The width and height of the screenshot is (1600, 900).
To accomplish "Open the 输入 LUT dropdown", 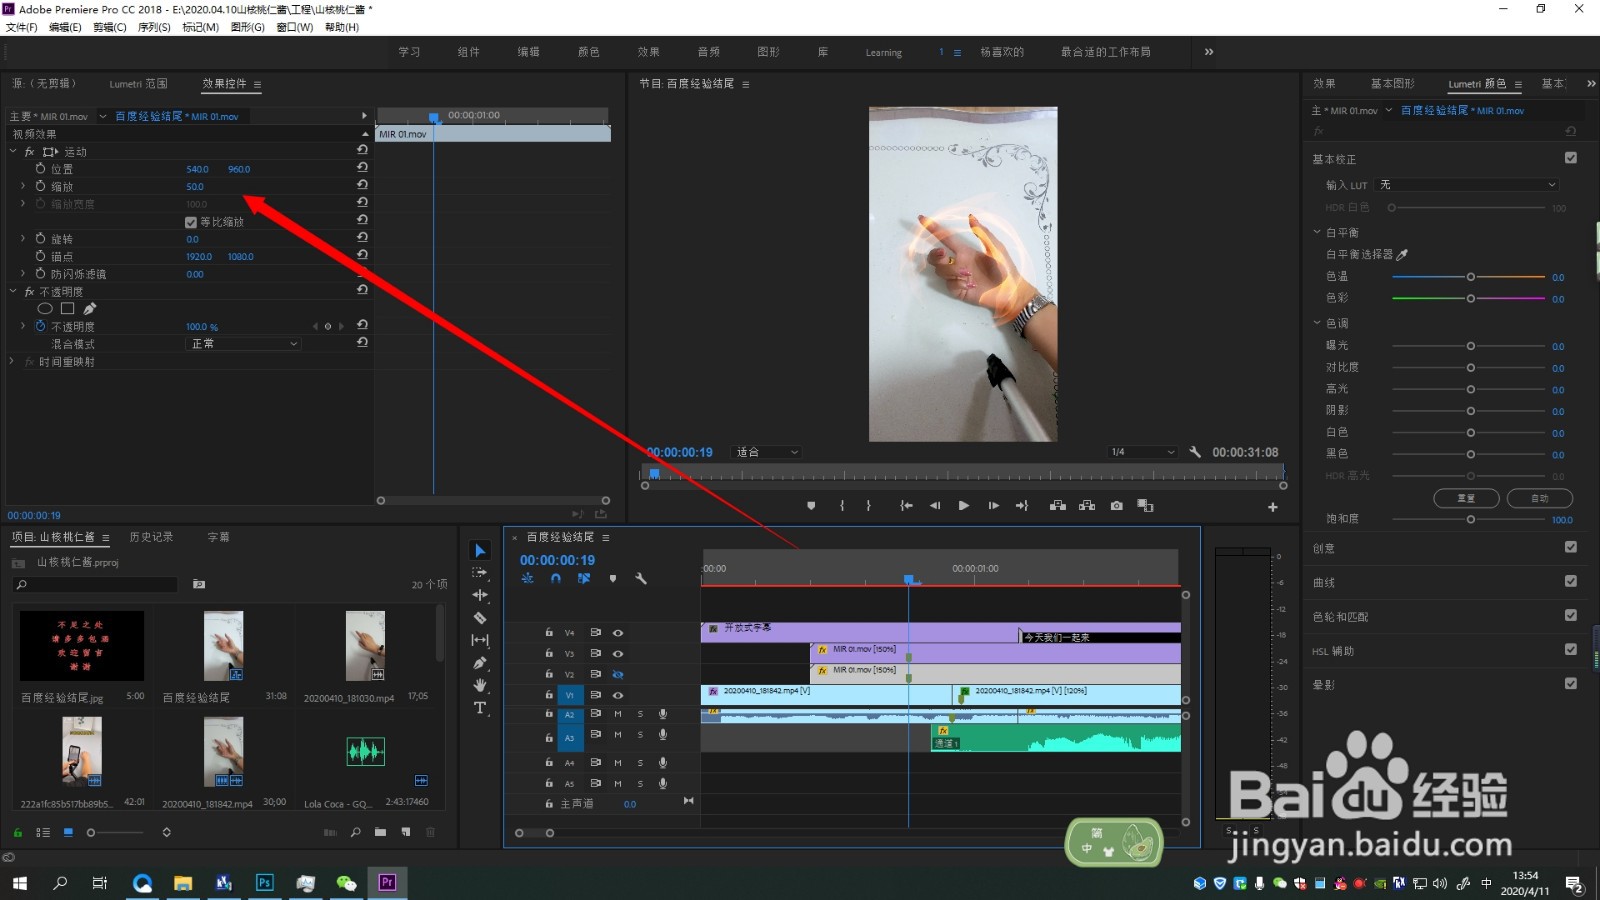I will 1468,185.
